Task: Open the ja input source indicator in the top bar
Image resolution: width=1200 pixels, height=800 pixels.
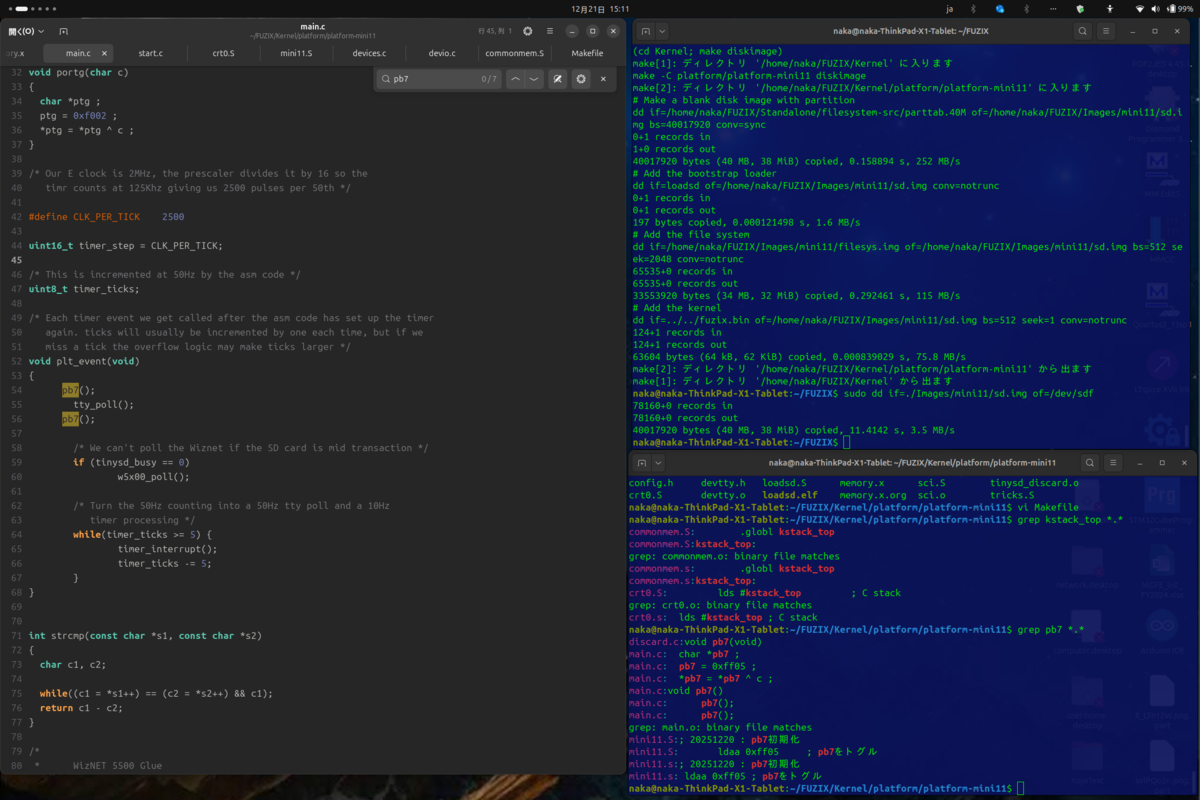Action: click(x=950, y=8)
